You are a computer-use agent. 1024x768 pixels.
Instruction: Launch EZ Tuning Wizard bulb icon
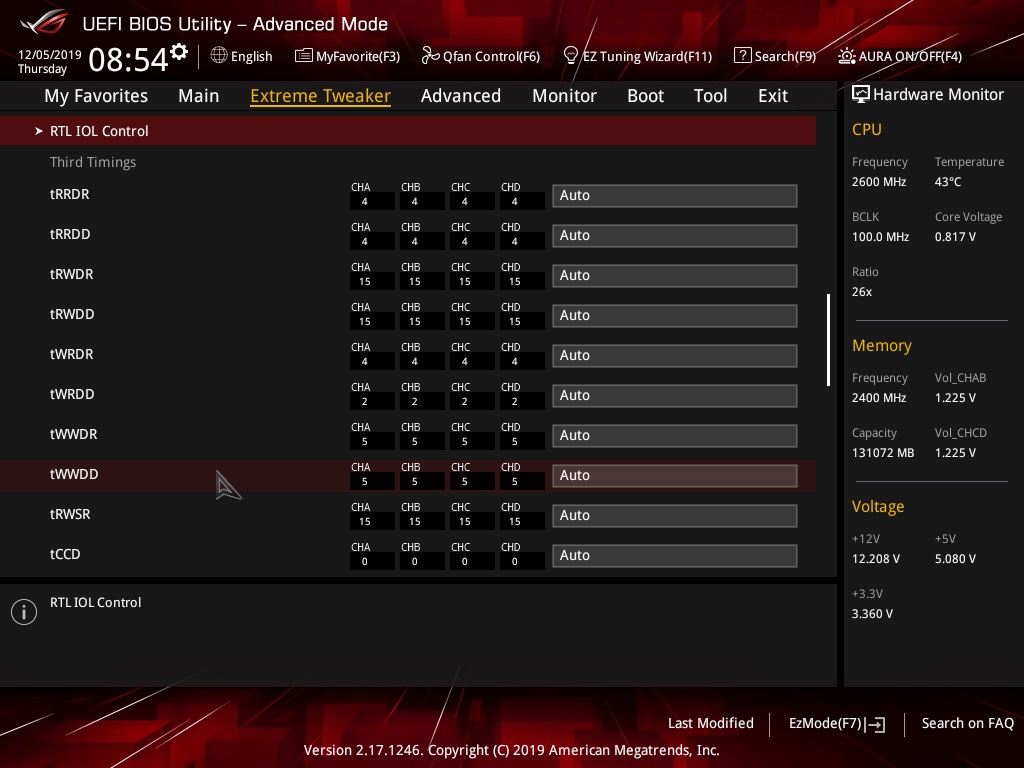coord(571,56)
